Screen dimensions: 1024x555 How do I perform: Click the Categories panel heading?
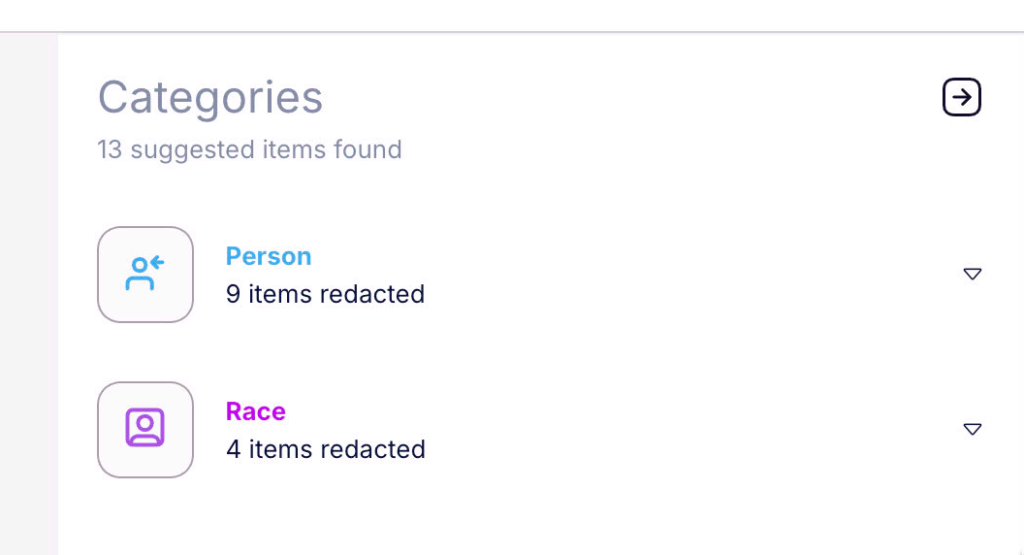[x=210, y=97]
